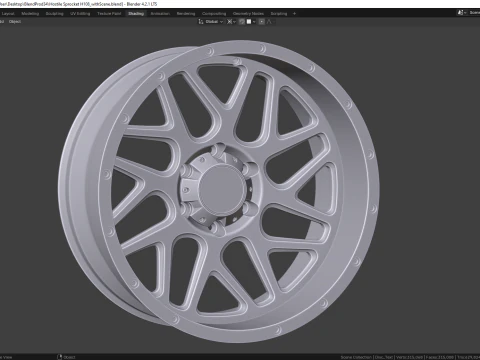
Task: Click the proportional editing falloff icon
Action: pyautogui.click(x=270, y=22)
